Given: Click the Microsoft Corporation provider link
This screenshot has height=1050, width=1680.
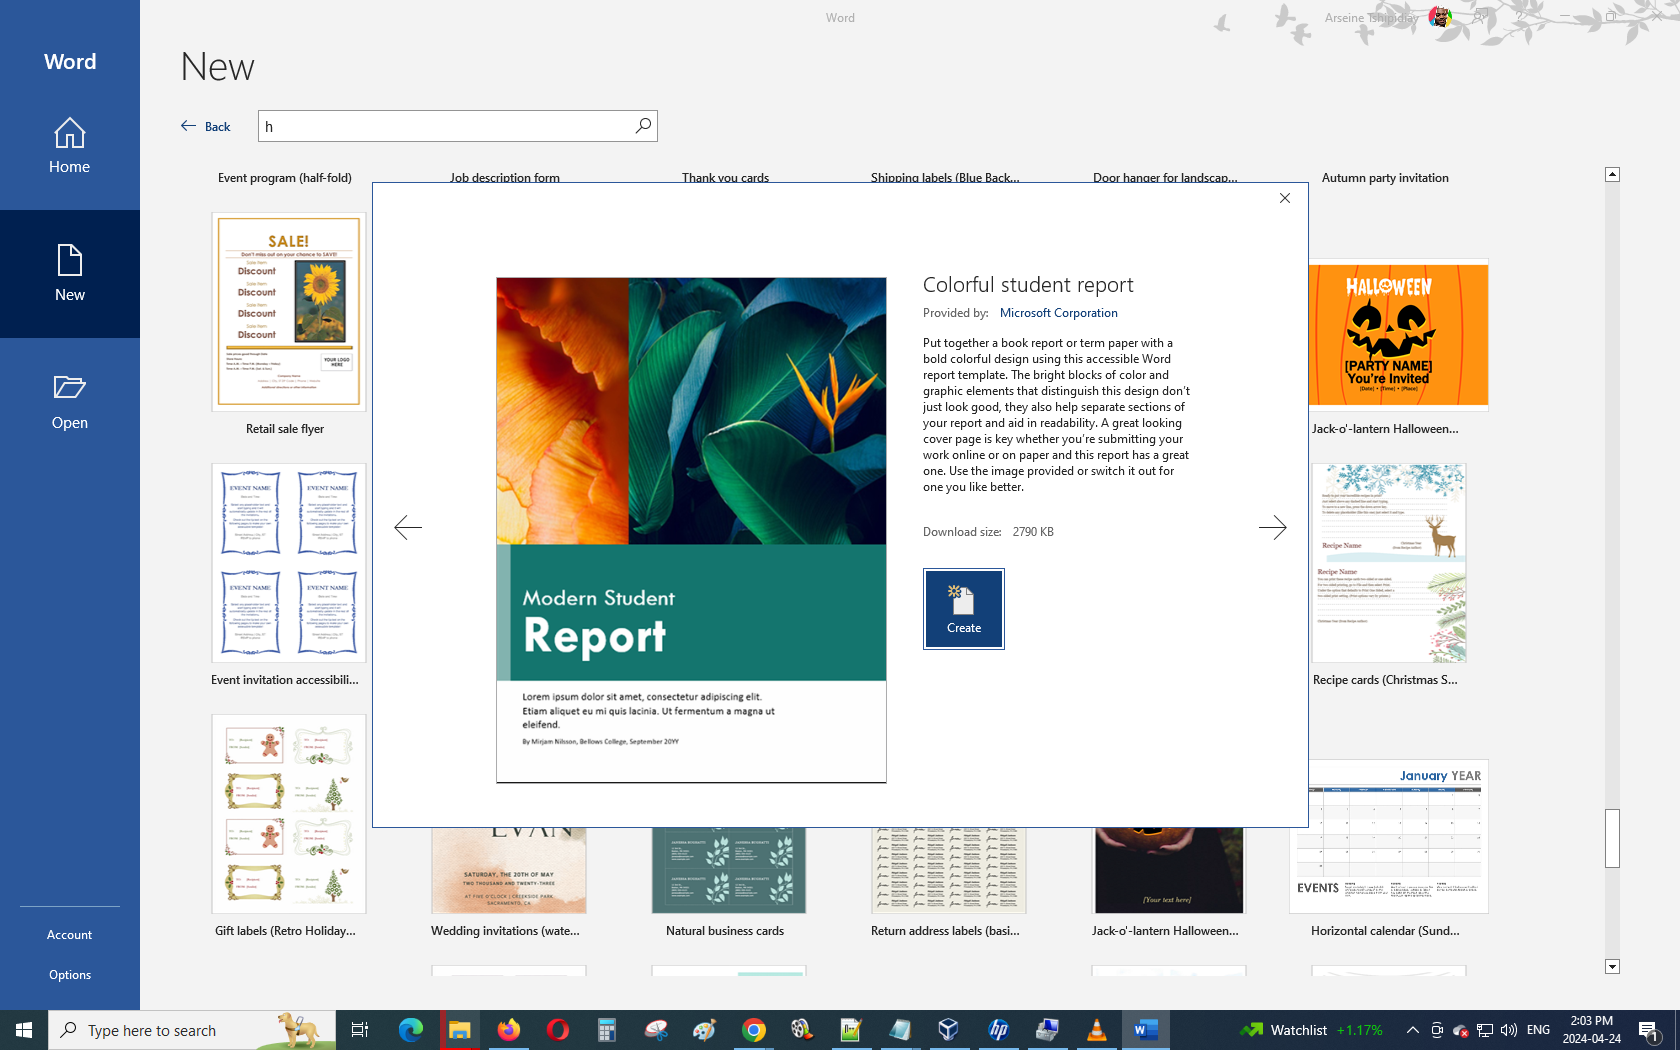Looking at the screenshot, I should tap(1058, 313).
